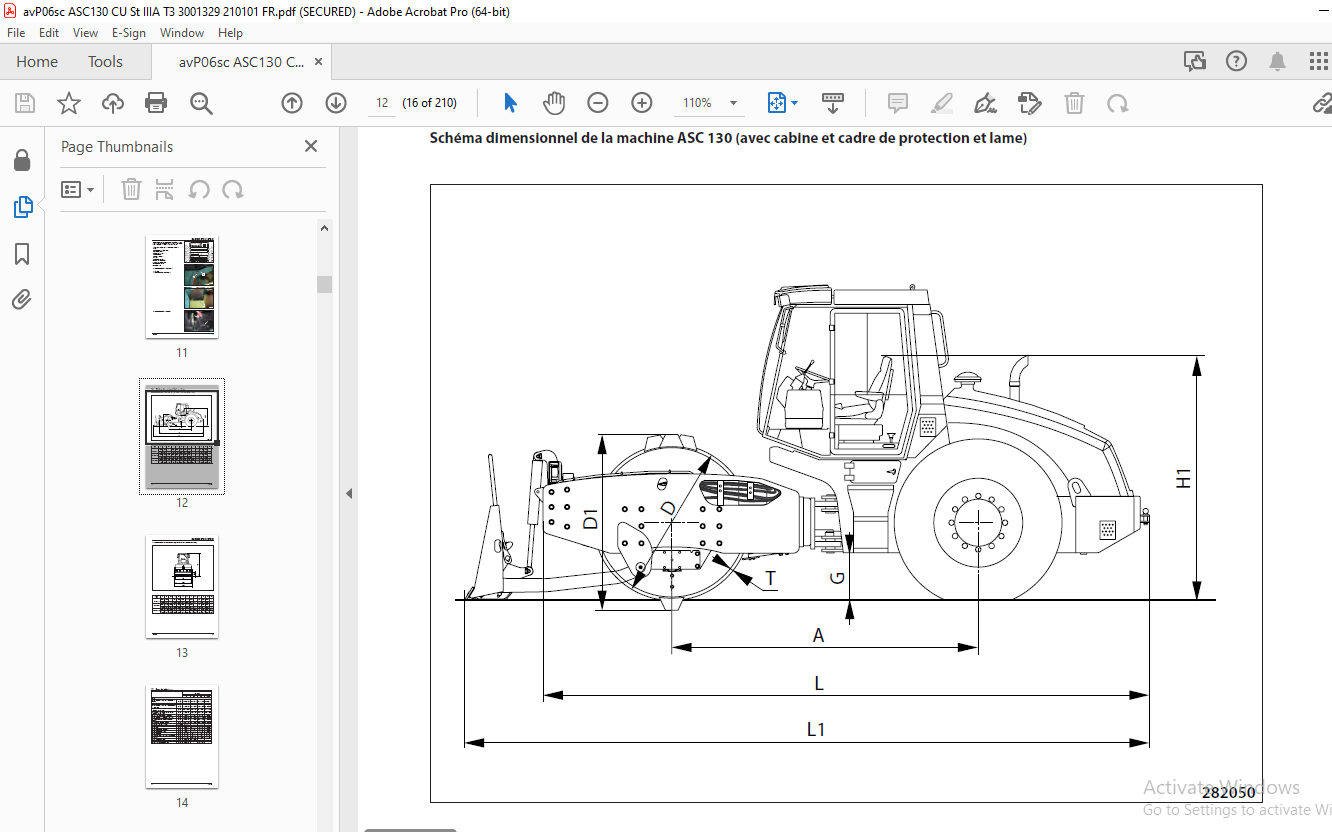
Task: Add a comment with the note icon
Action: coord(898,103)
